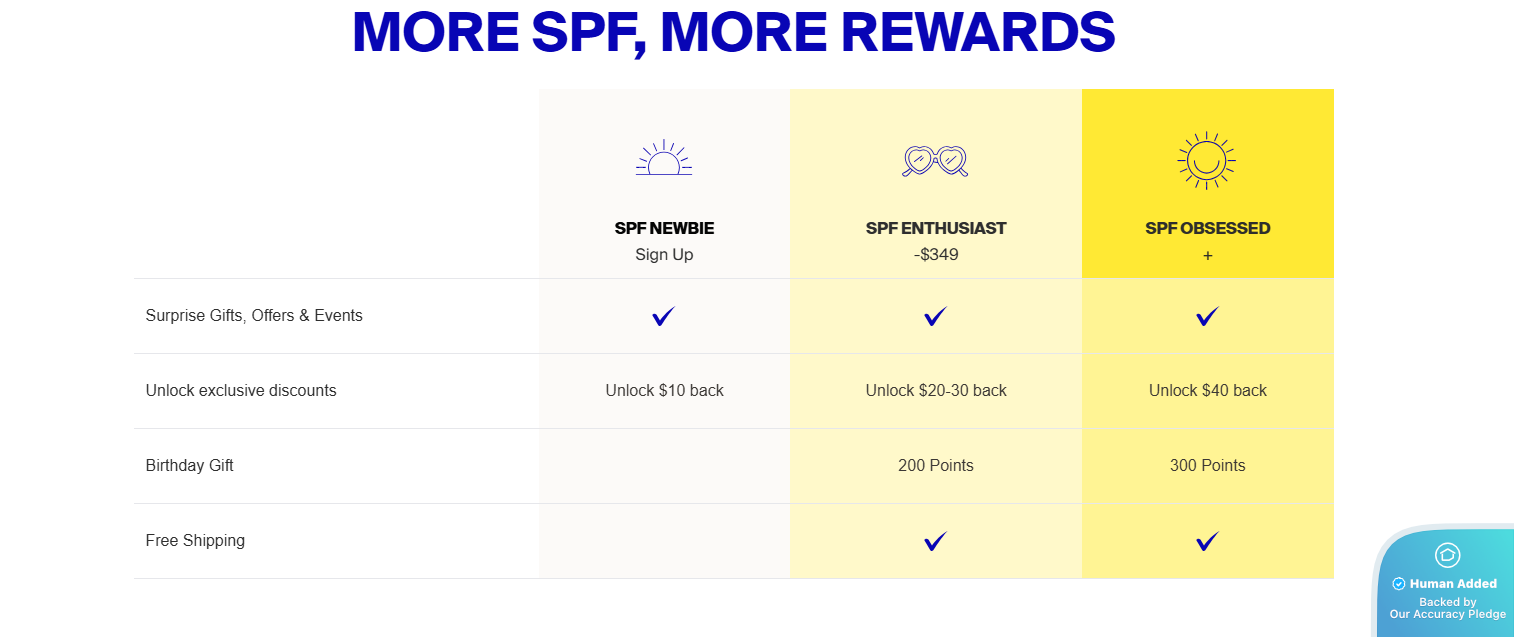
Task: Click the sunrise icon above SPF Newbie
Action: pyautogui.click(x=664, y=159)
